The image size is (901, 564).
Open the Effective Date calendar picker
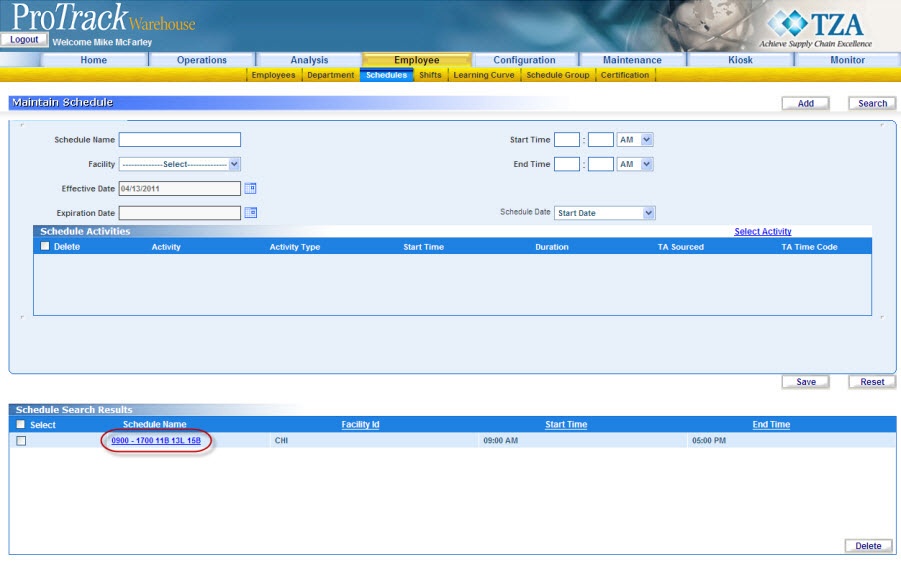(251, 188)
